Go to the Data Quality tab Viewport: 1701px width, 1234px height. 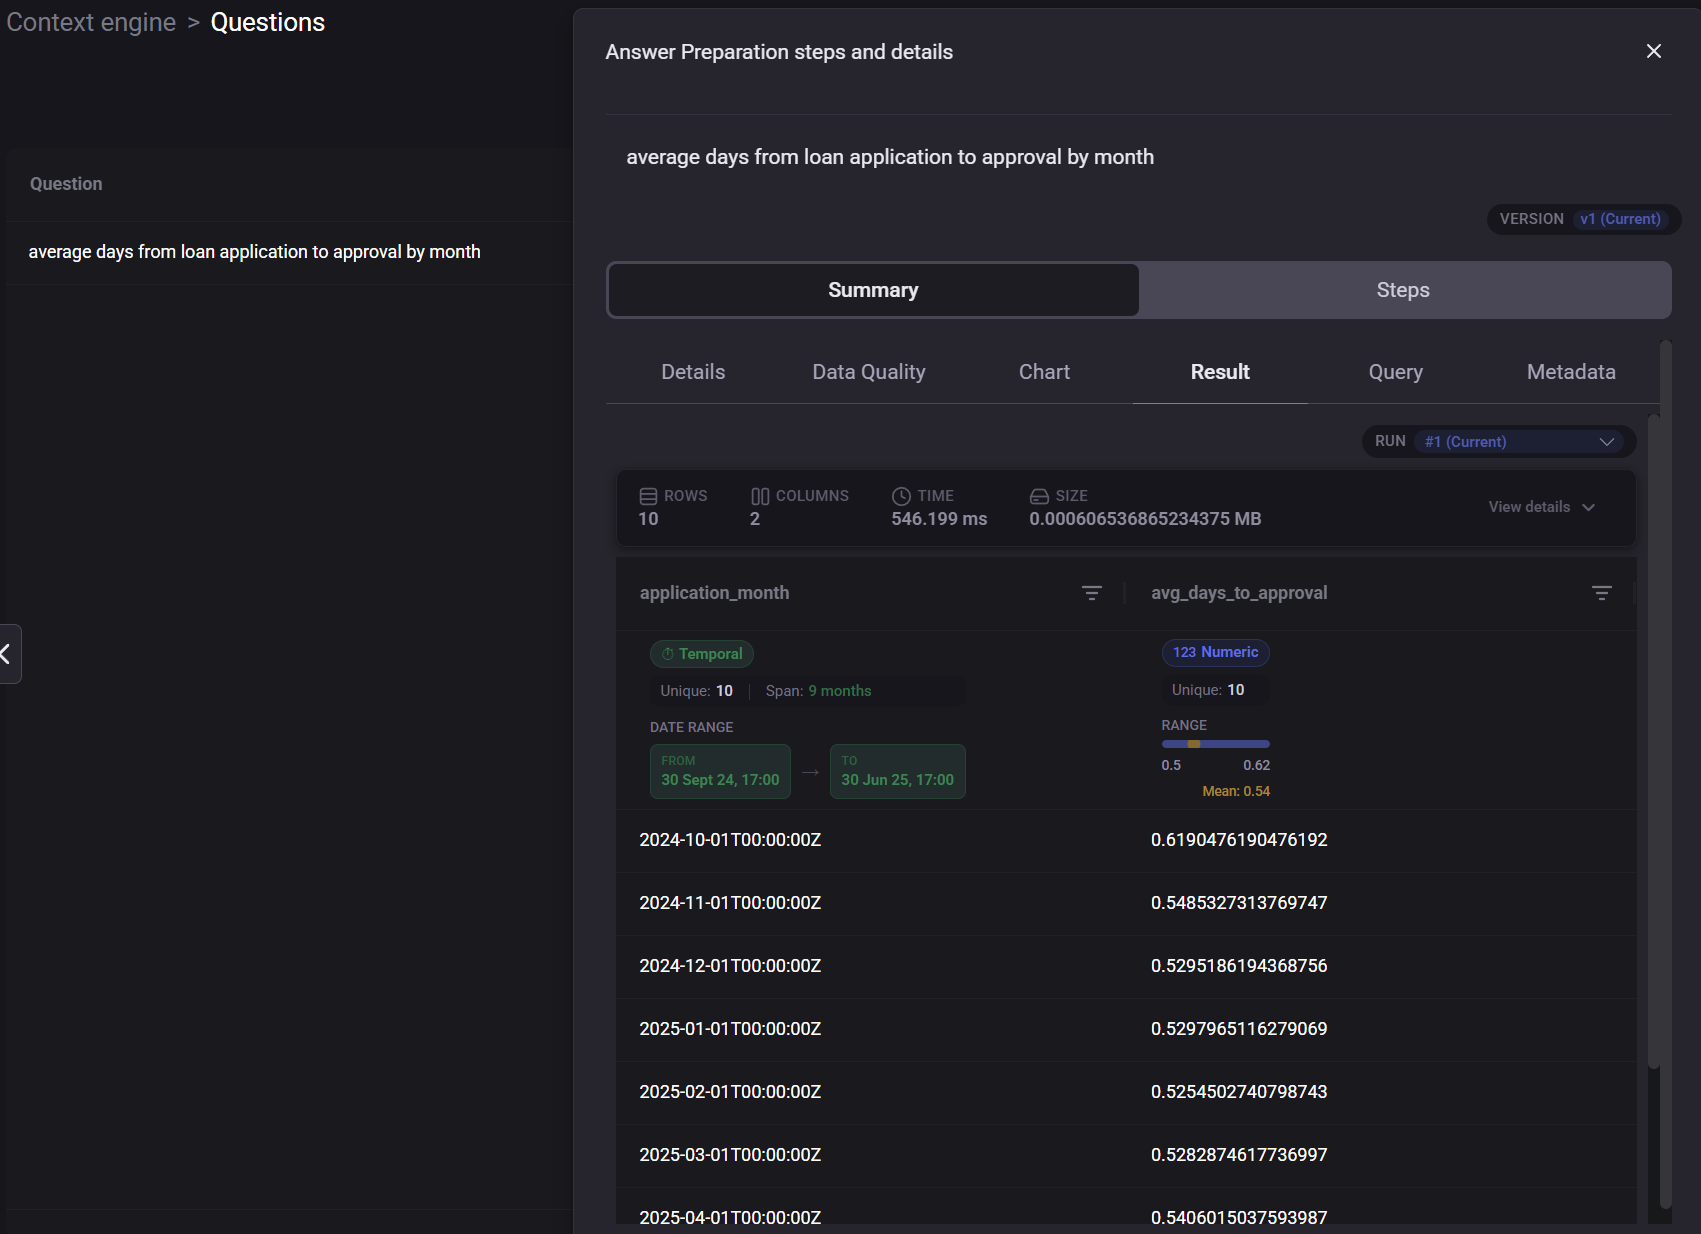tap(868, 372)
